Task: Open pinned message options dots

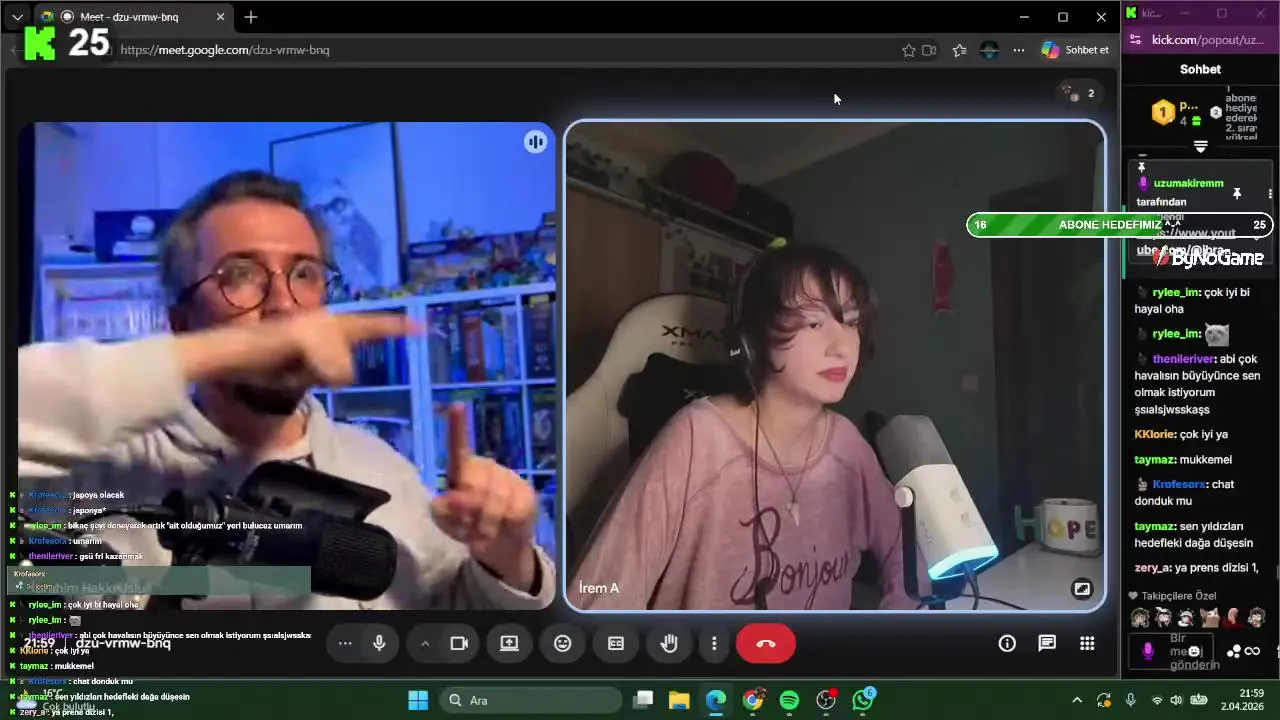Action: [1270, 193]
